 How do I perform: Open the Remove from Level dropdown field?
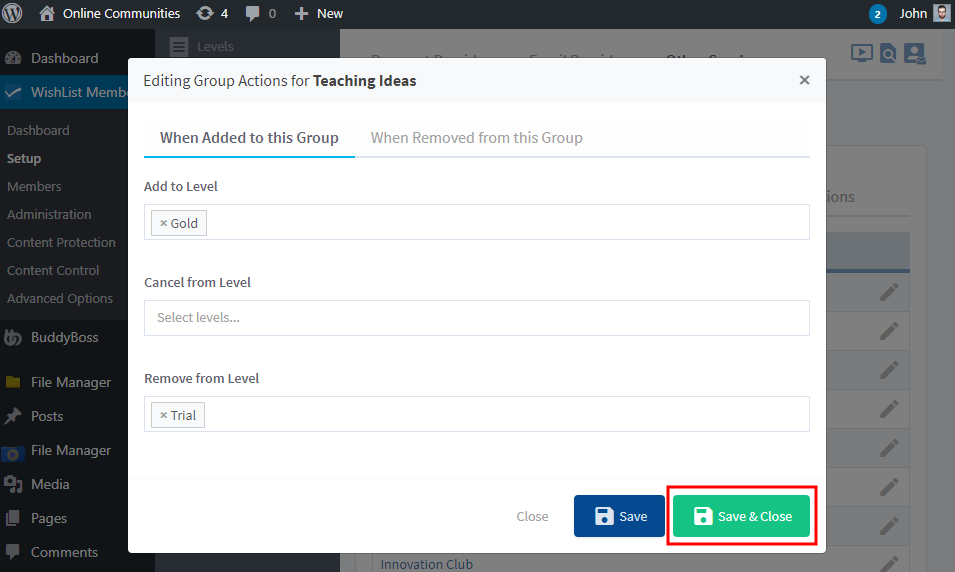[500, 414]
